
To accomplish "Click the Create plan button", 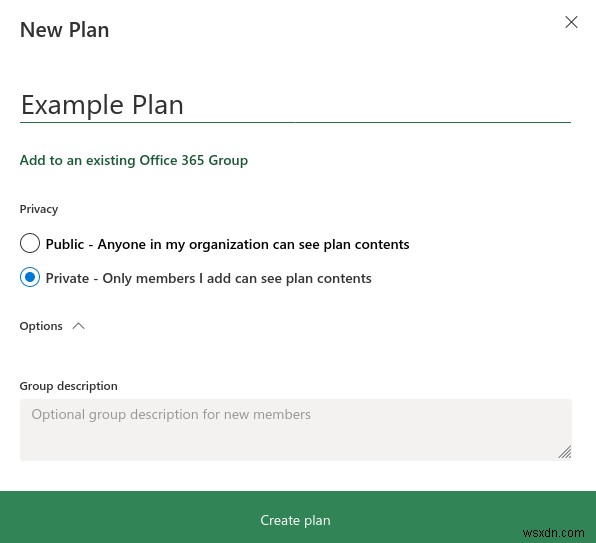I will coord(298,517).
